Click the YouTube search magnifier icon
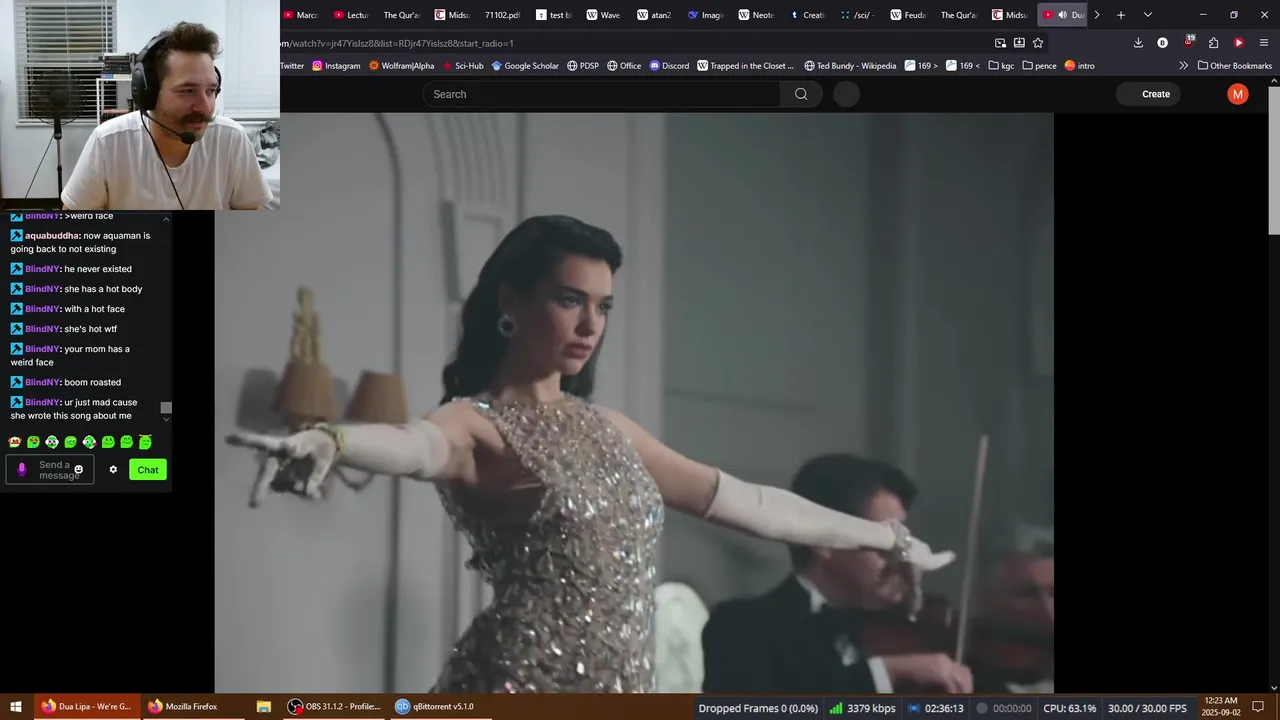Image resolution: width=1280 pixels, height=720 pixels. click(801, 94)
